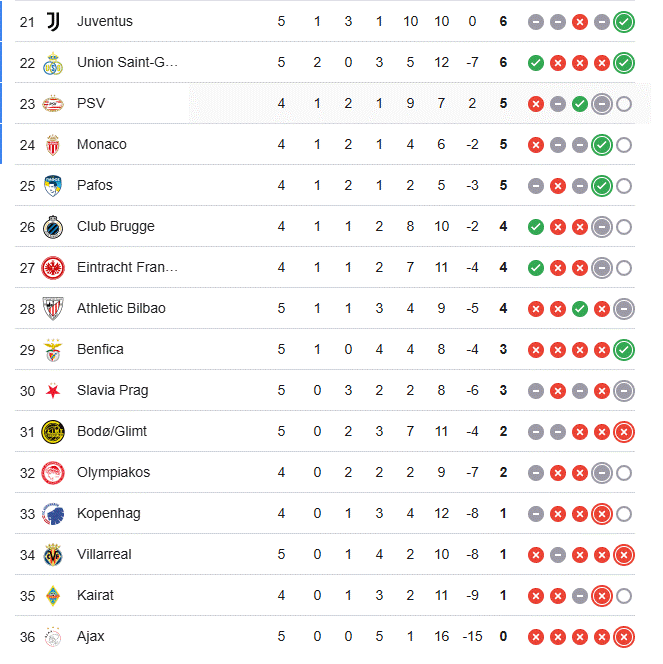Click Ajax's points total of 0
663x664 pixels.
pyautogui.click(x=503, y=636)
